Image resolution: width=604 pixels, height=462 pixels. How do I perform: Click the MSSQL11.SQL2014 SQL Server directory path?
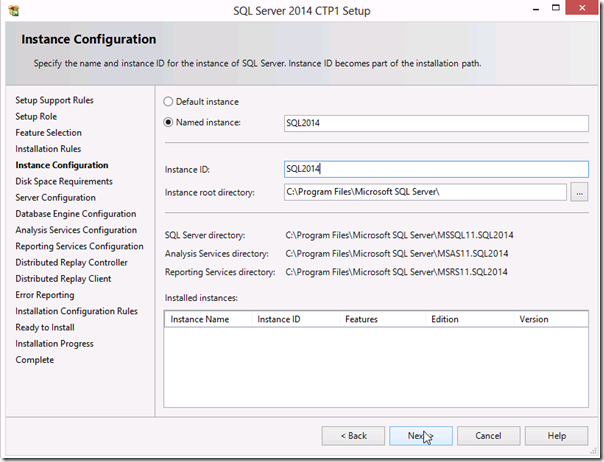(399, 235)
